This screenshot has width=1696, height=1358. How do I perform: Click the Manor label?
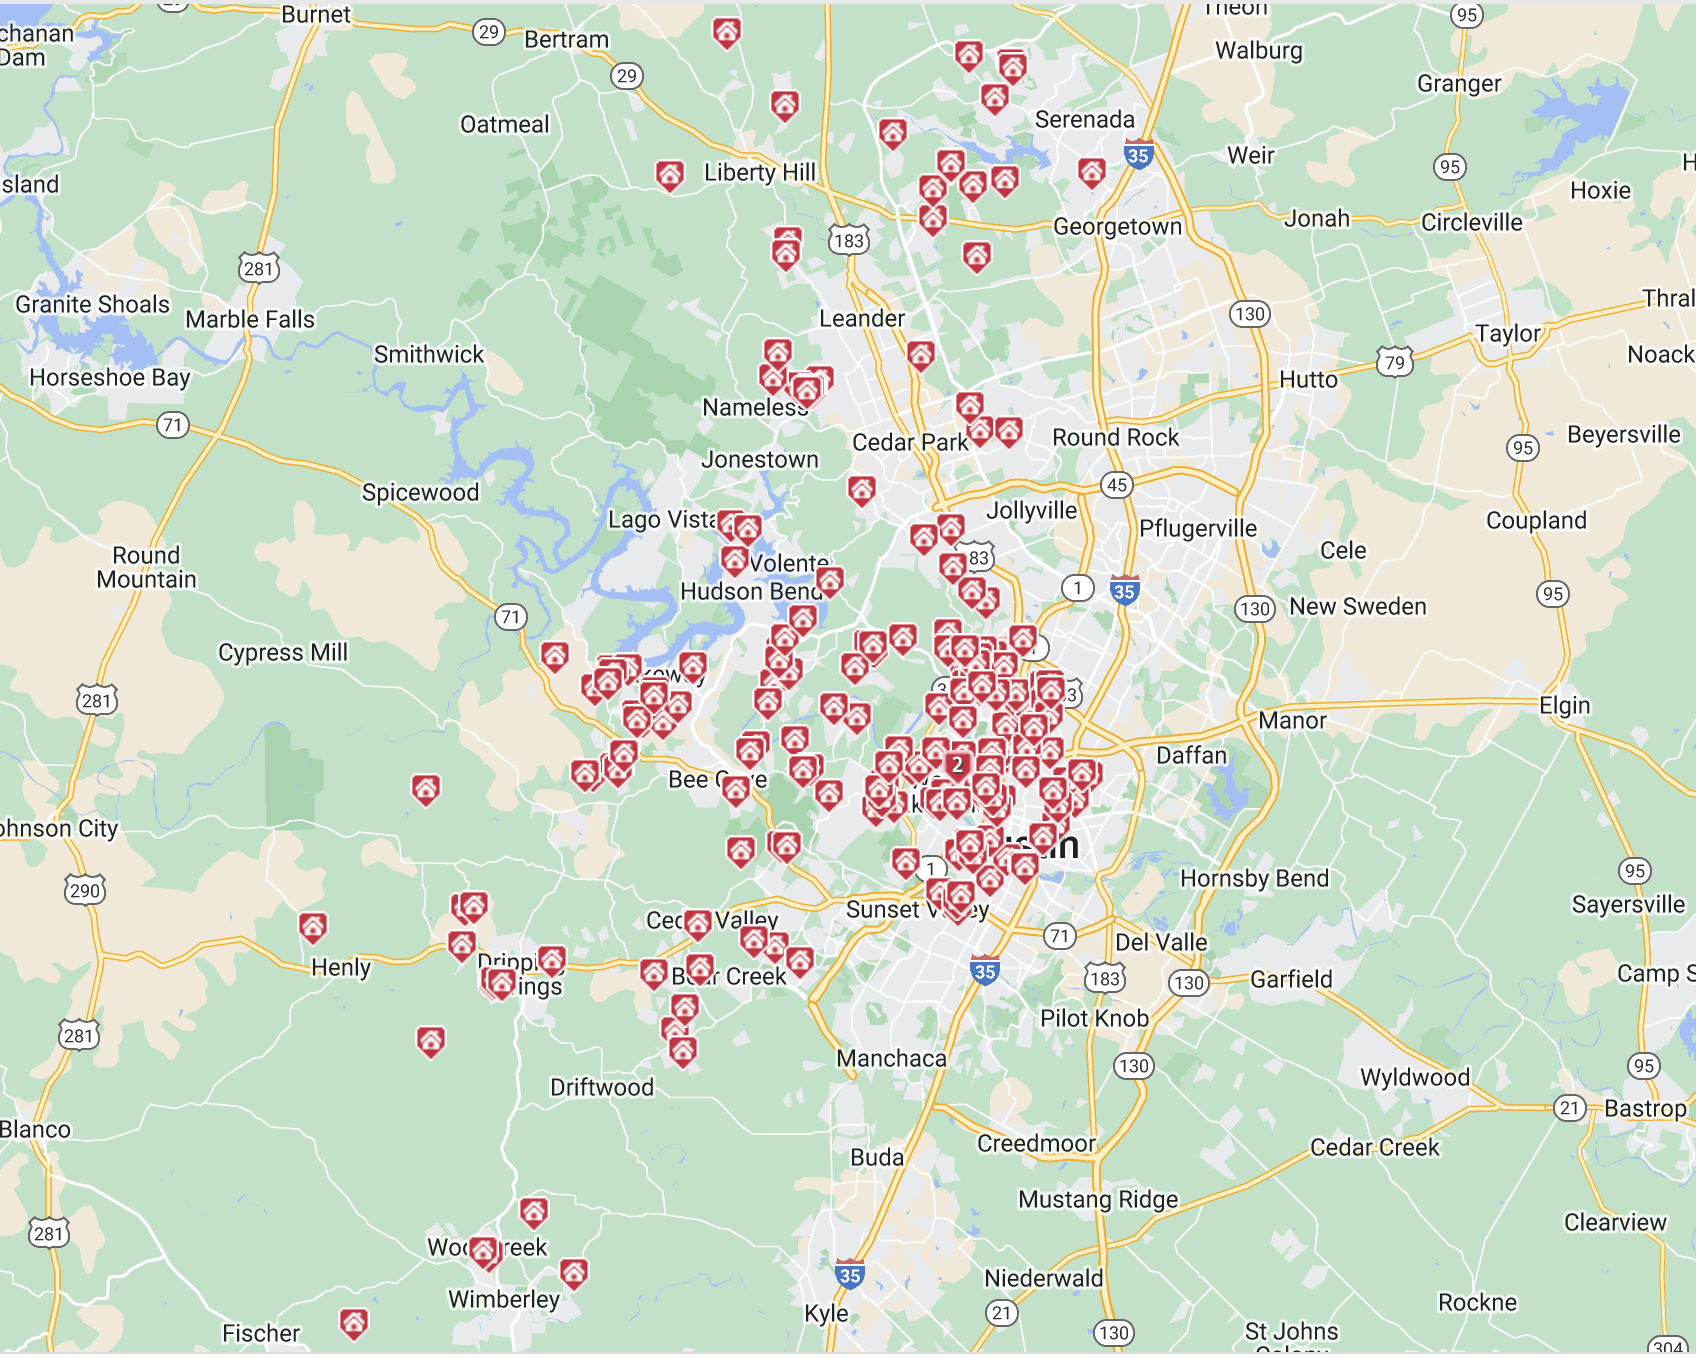(x=1292, y=721)
